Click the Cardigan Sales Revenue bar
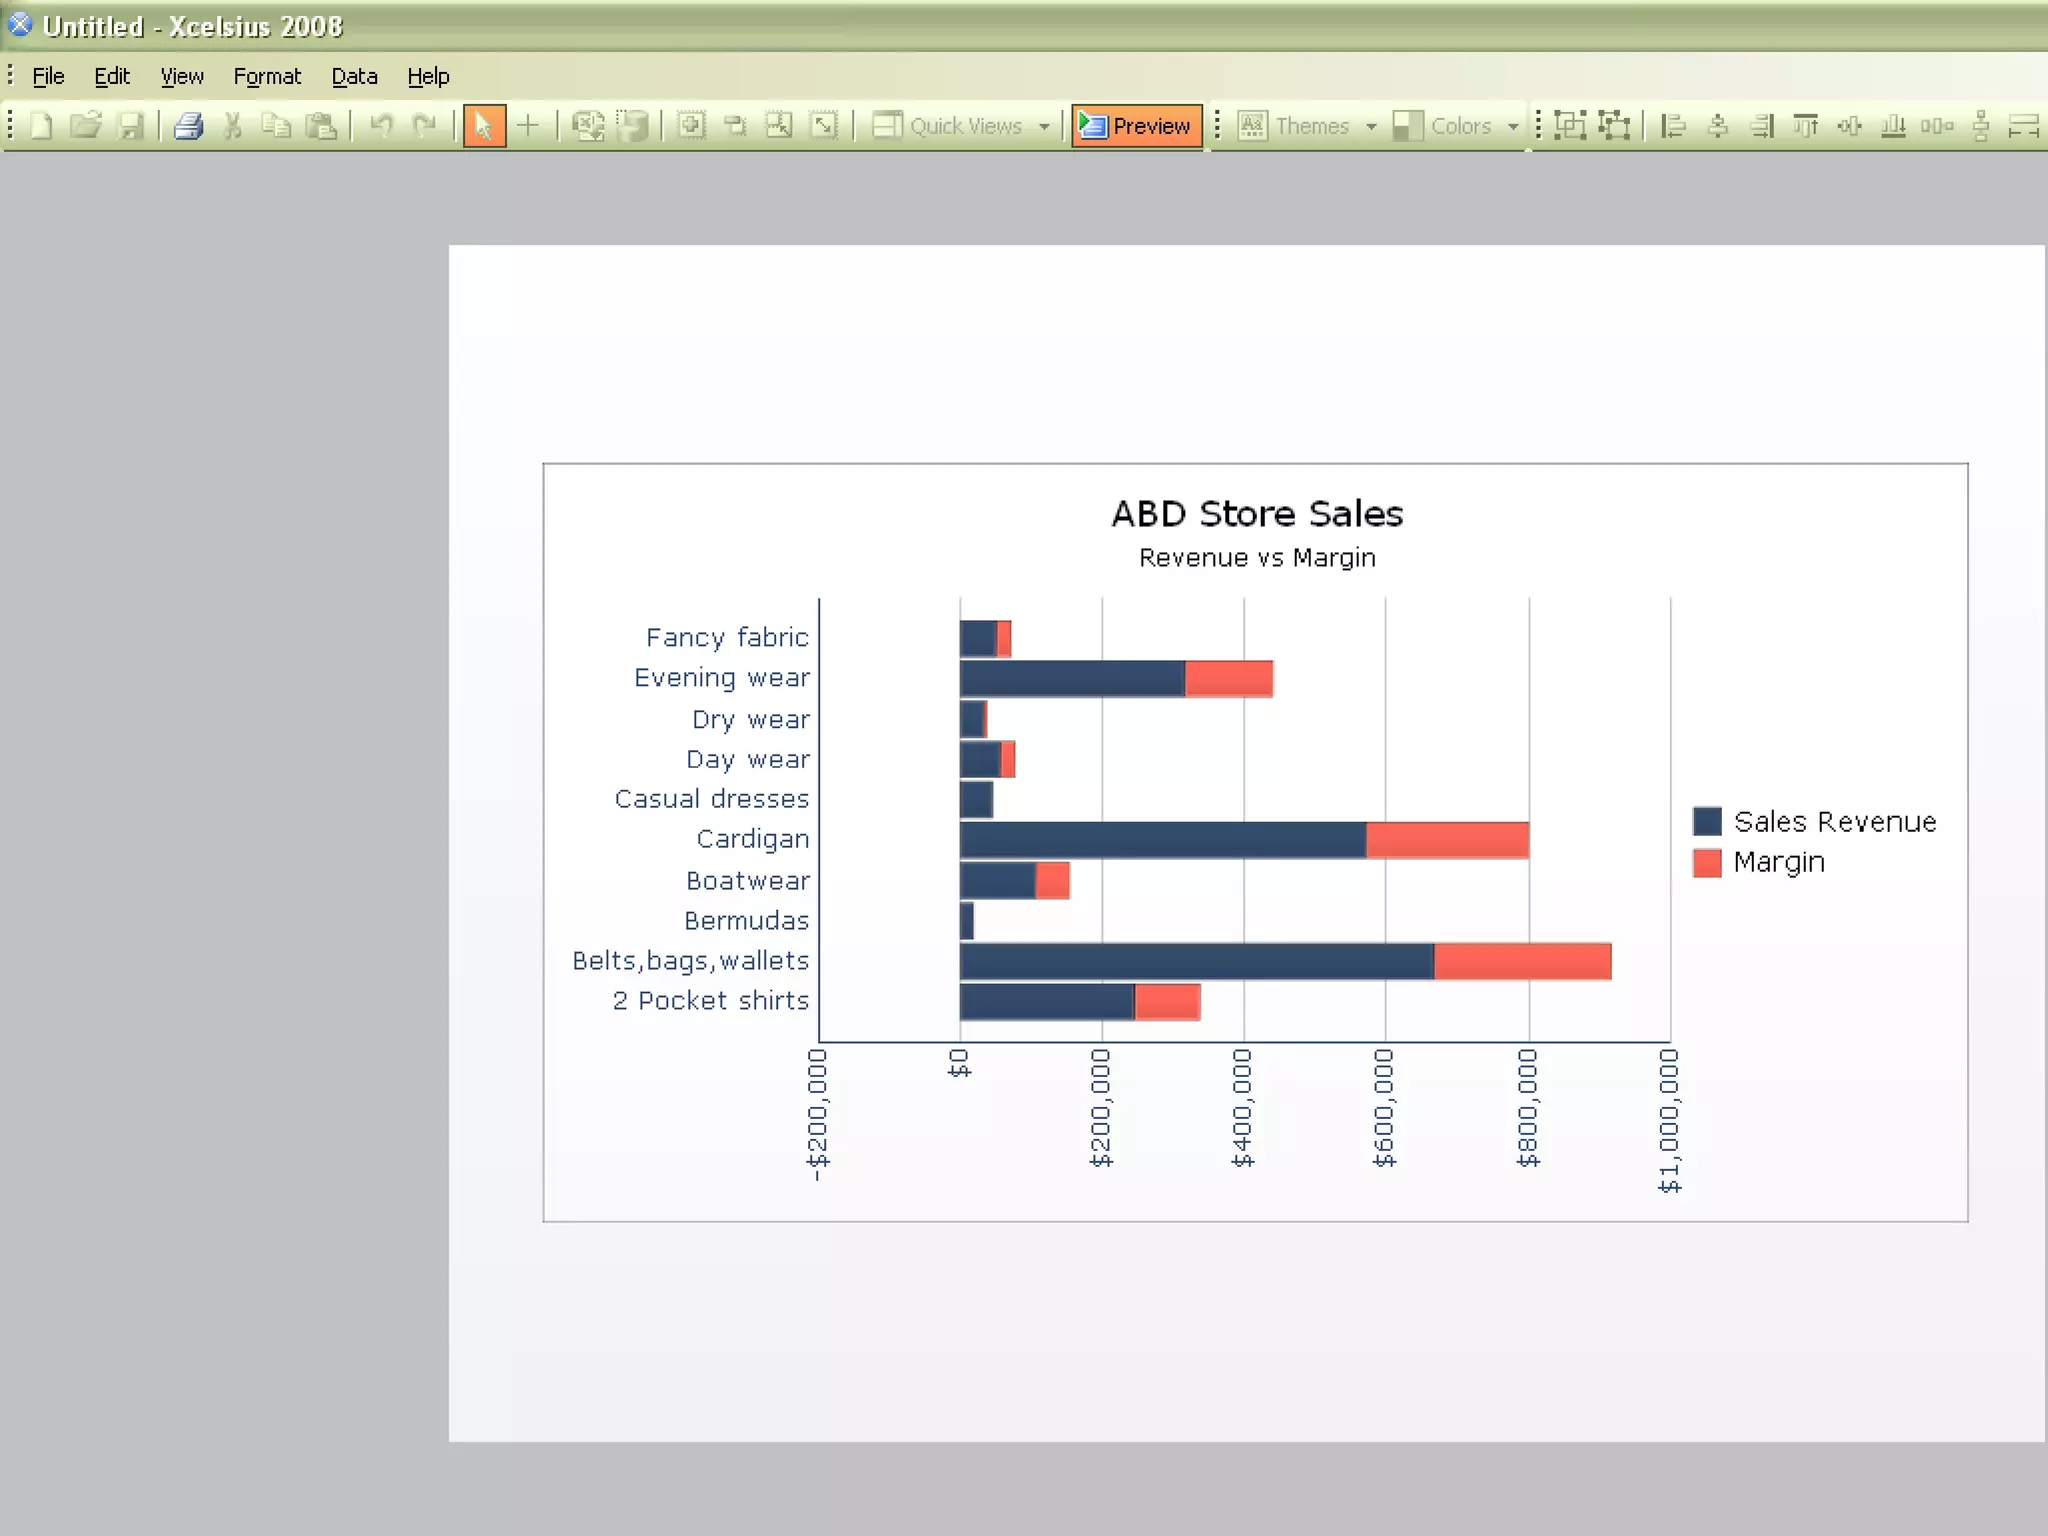This screenshot has width=2048, height=1536. pyautogui.click(x=1163, y=840)
